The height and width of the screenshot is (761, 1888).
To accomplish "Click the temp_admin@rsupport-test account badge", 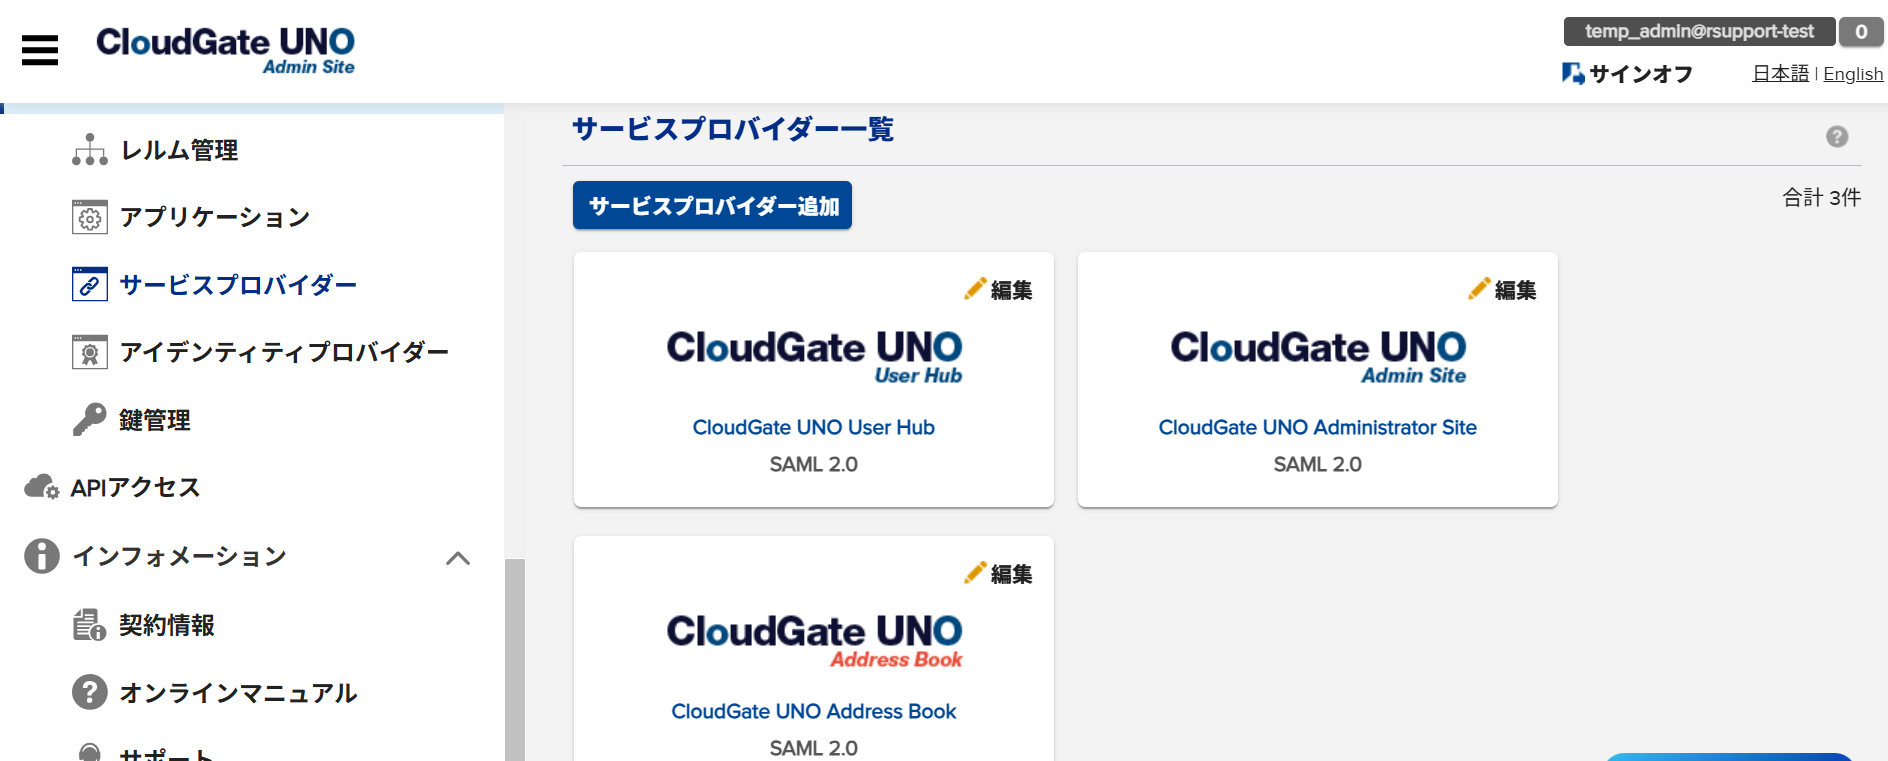I will click(1699, 31).
